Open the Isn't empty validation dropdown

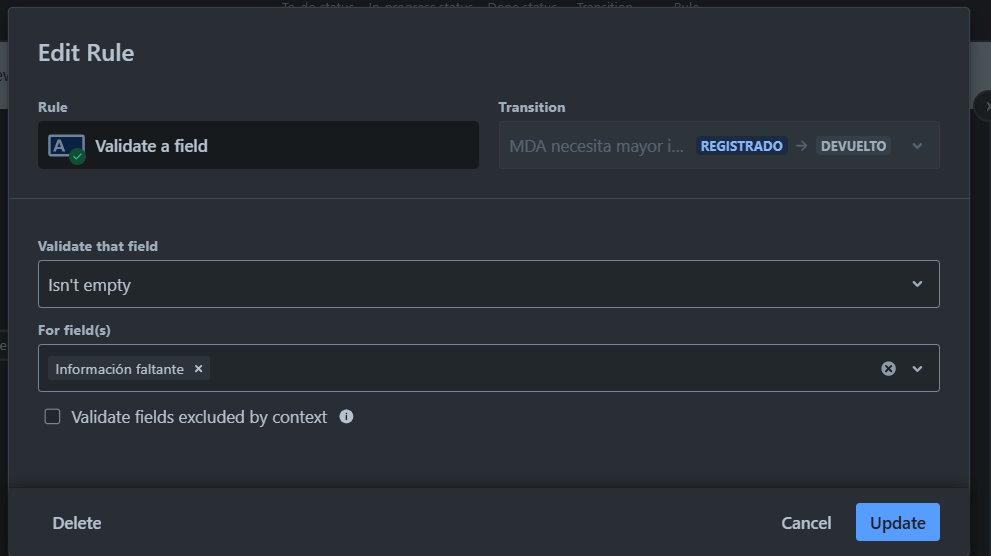(489, 284)
